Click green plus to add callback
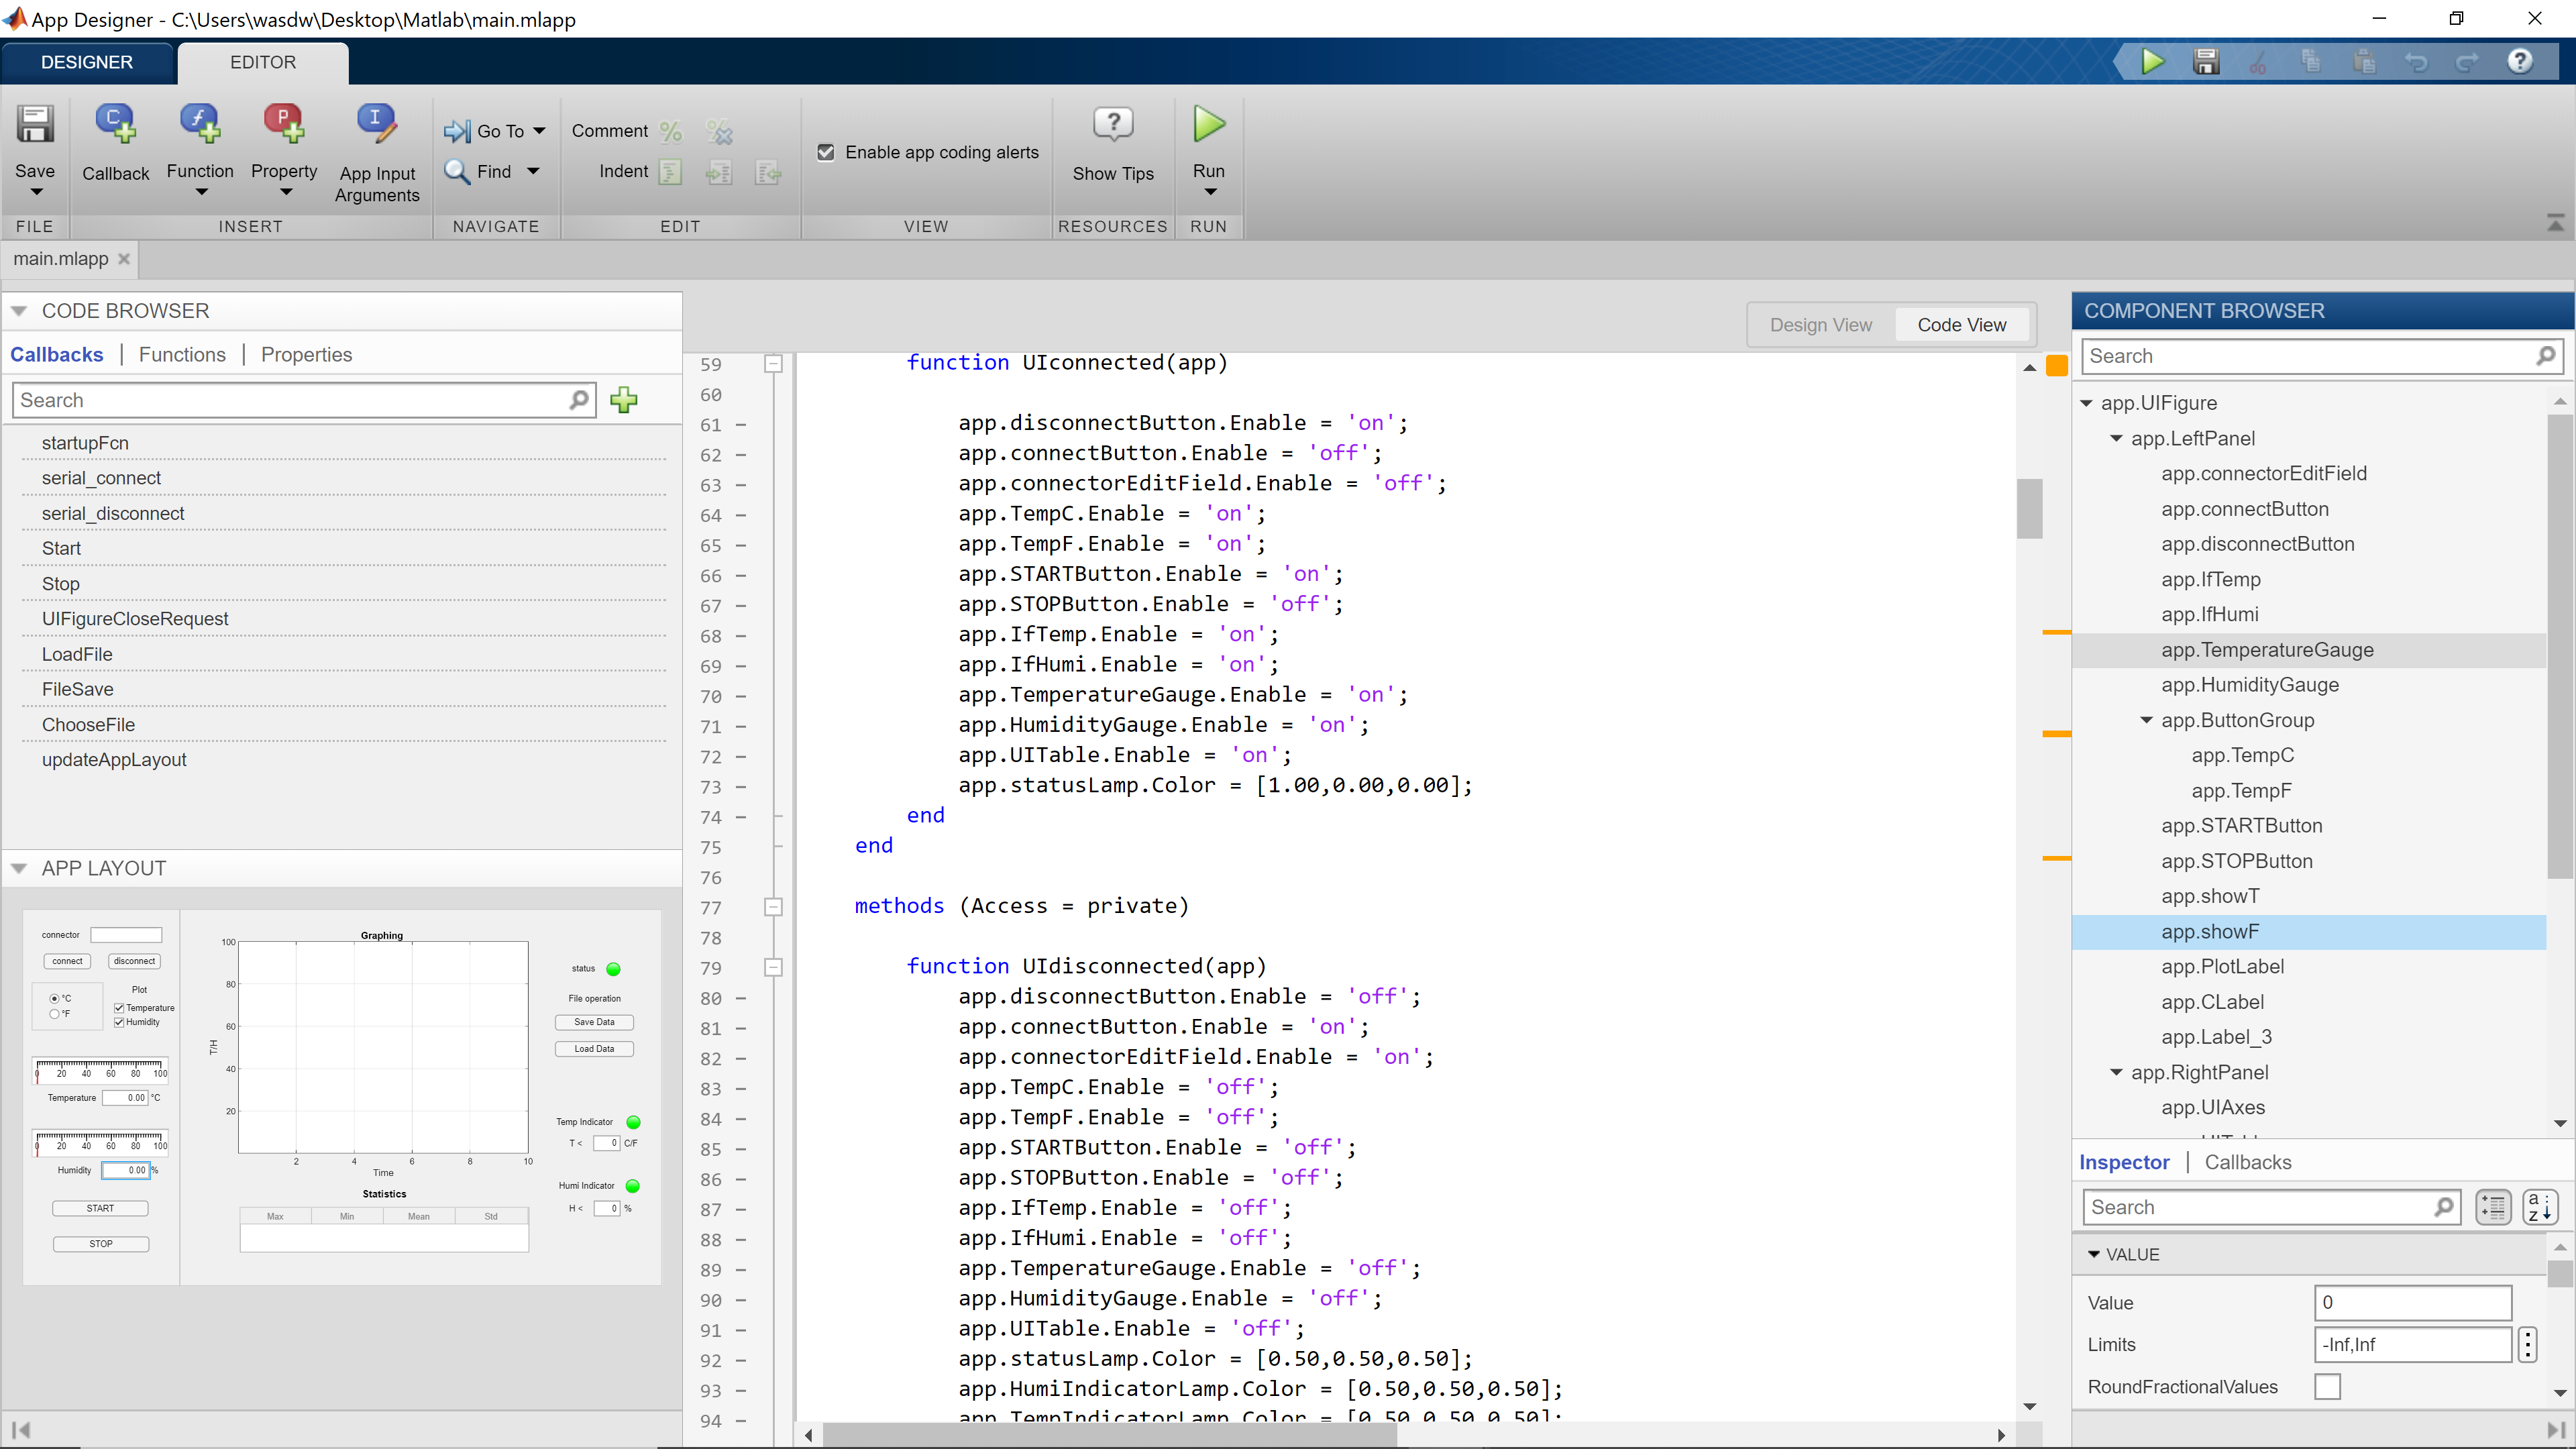The height and width of the screenshot is (1449, 2576). click(x=624, y=400)
